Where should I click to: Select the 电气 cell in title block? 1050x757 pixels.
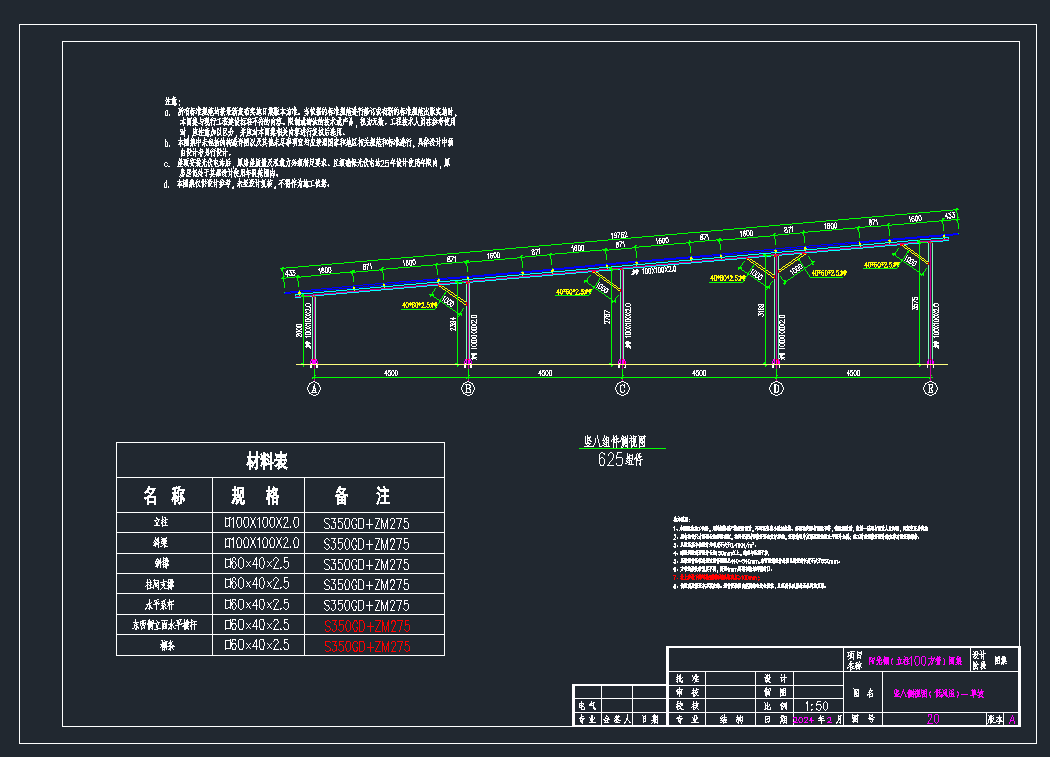point(585,704)
